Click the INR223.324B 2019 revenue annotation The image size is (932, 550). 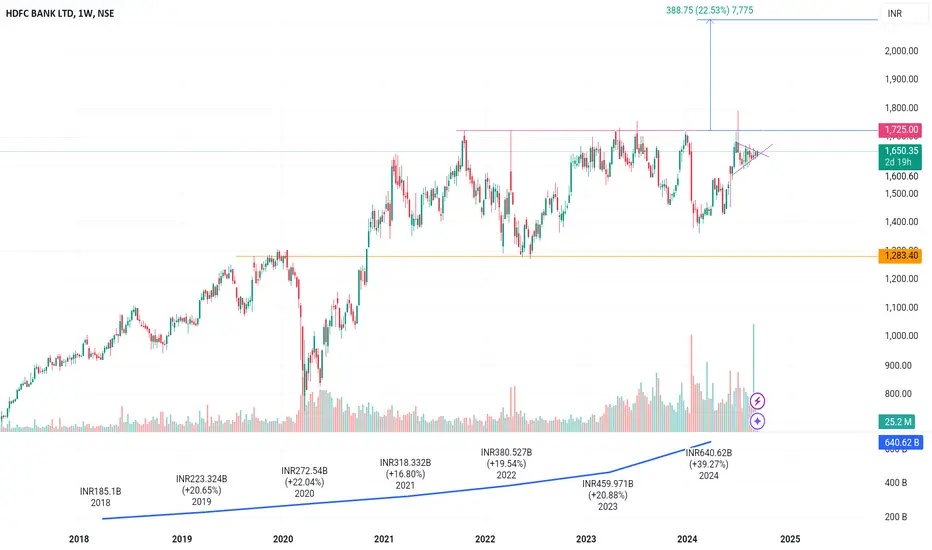pyautogui.click(x=201, y=490)
